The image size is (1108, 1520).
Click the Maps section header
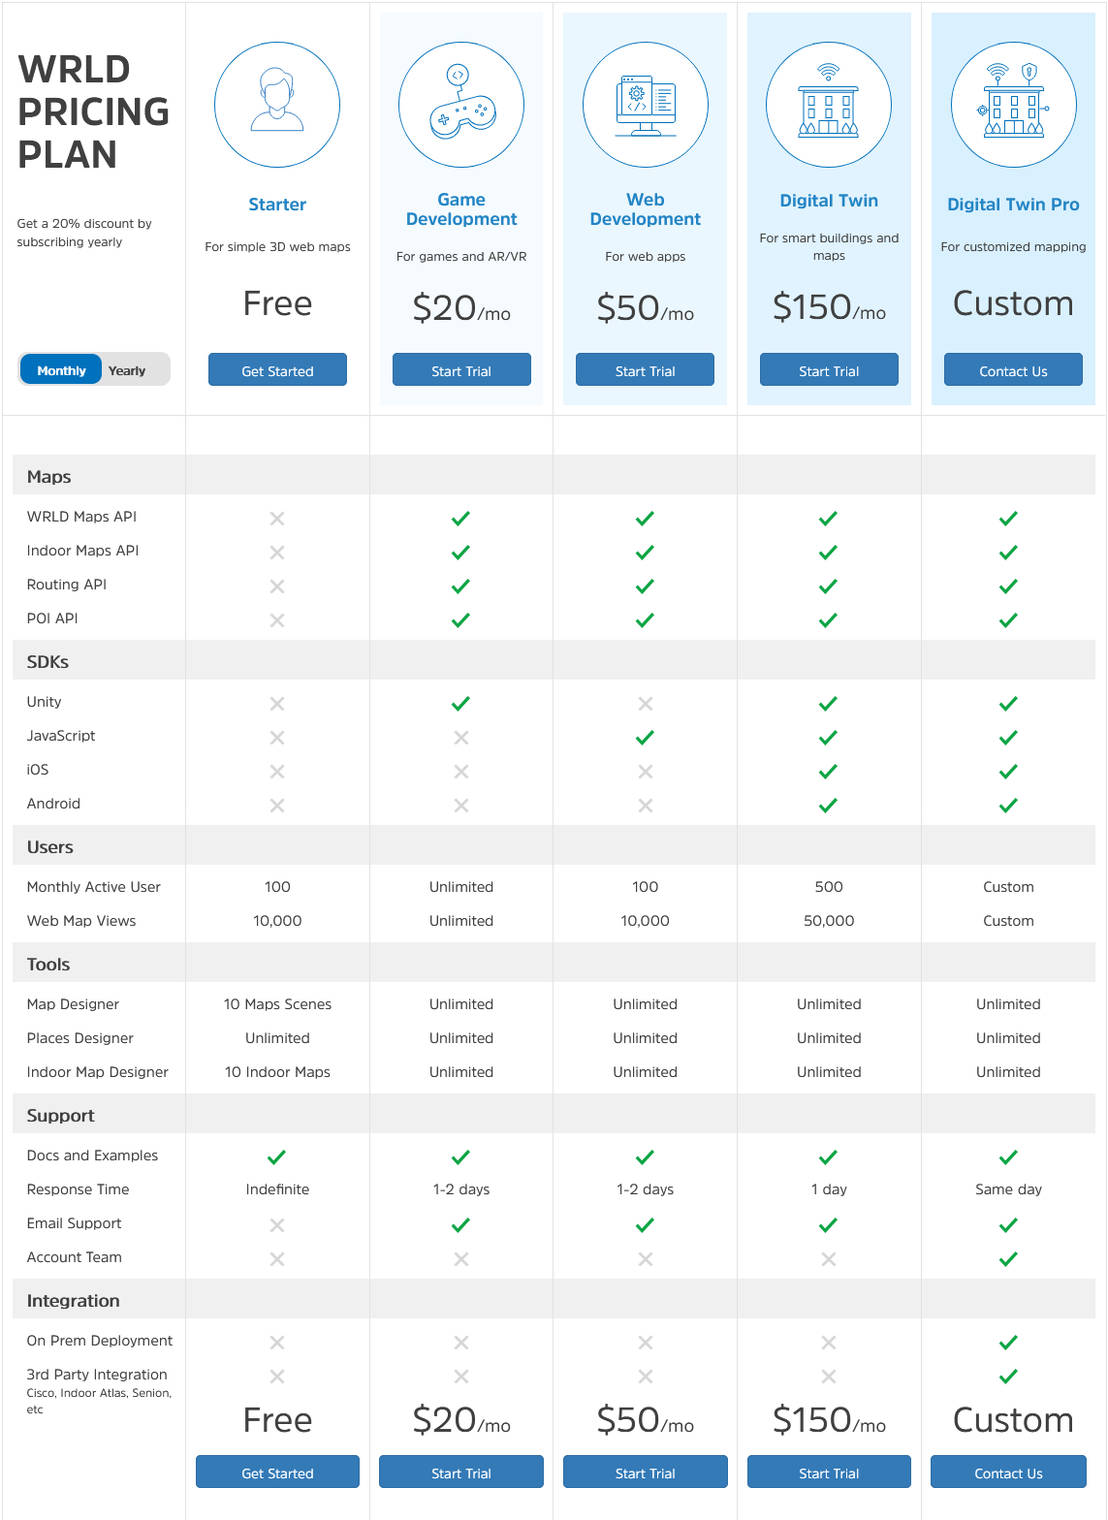[49, 477]
